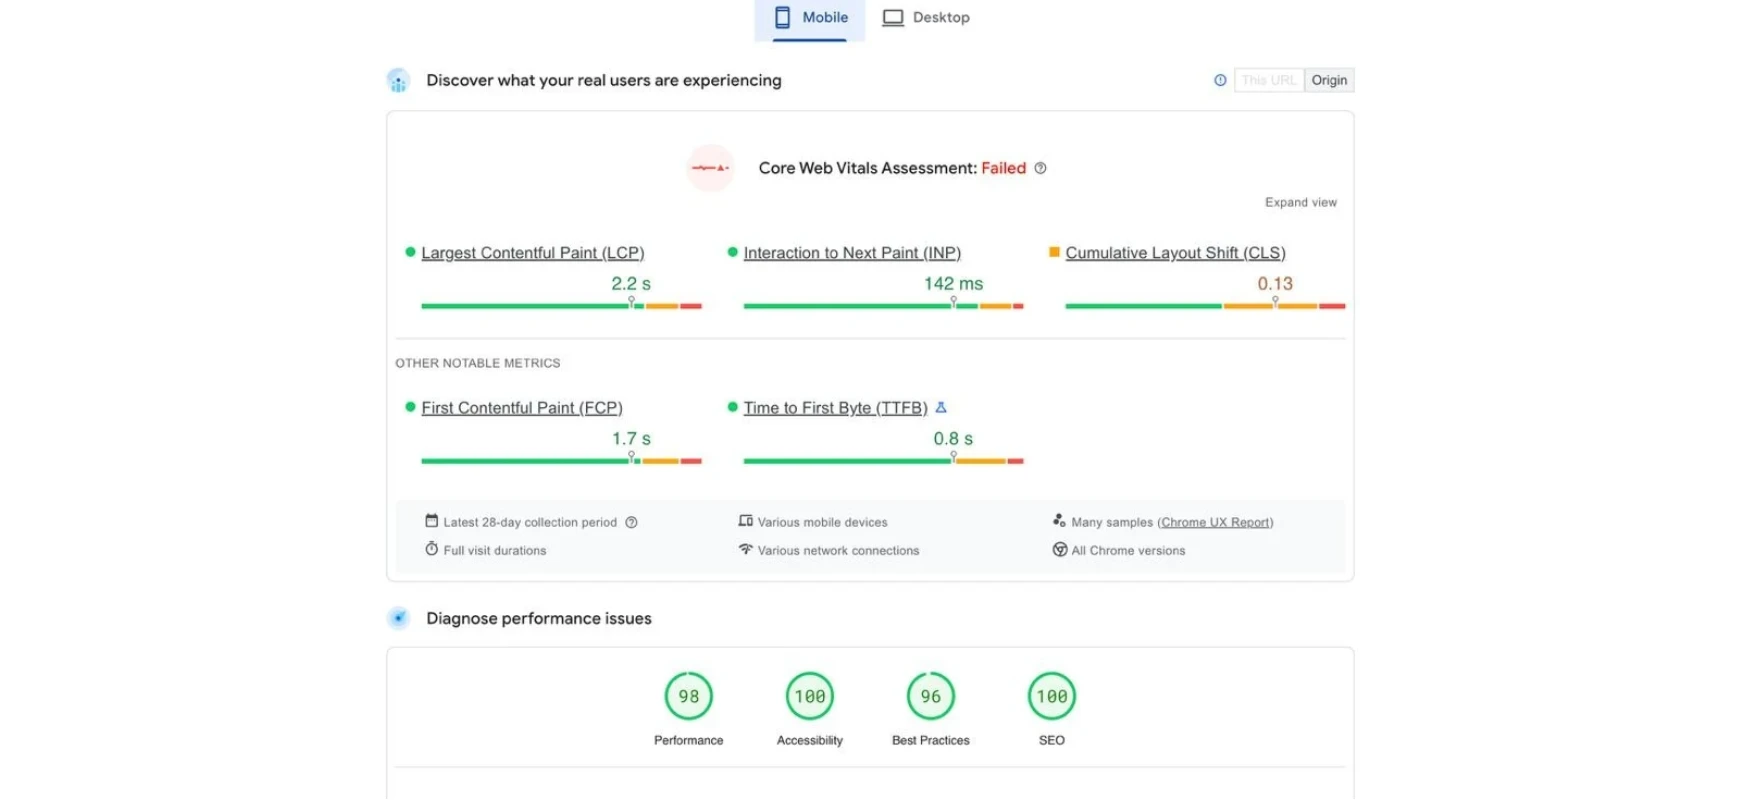Click the Diagnose performance issues icon
The height and width of the screenshot is (802, 1745).
(x=398, y=618)
